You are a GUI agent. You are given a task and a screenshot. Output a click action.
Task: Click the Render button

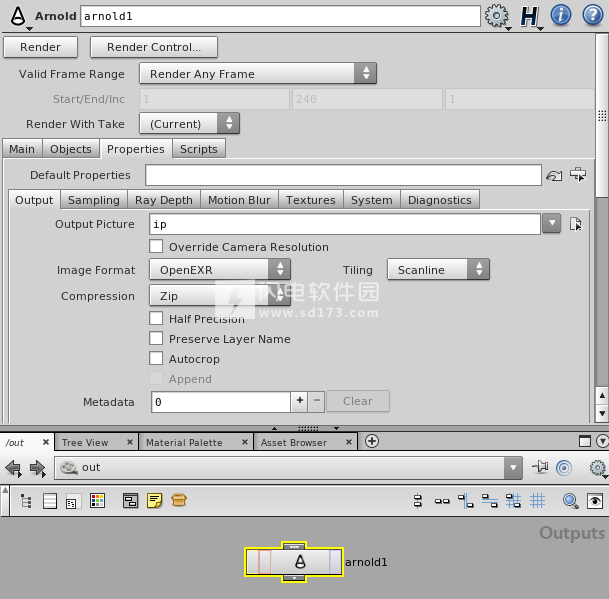(40, 47)
